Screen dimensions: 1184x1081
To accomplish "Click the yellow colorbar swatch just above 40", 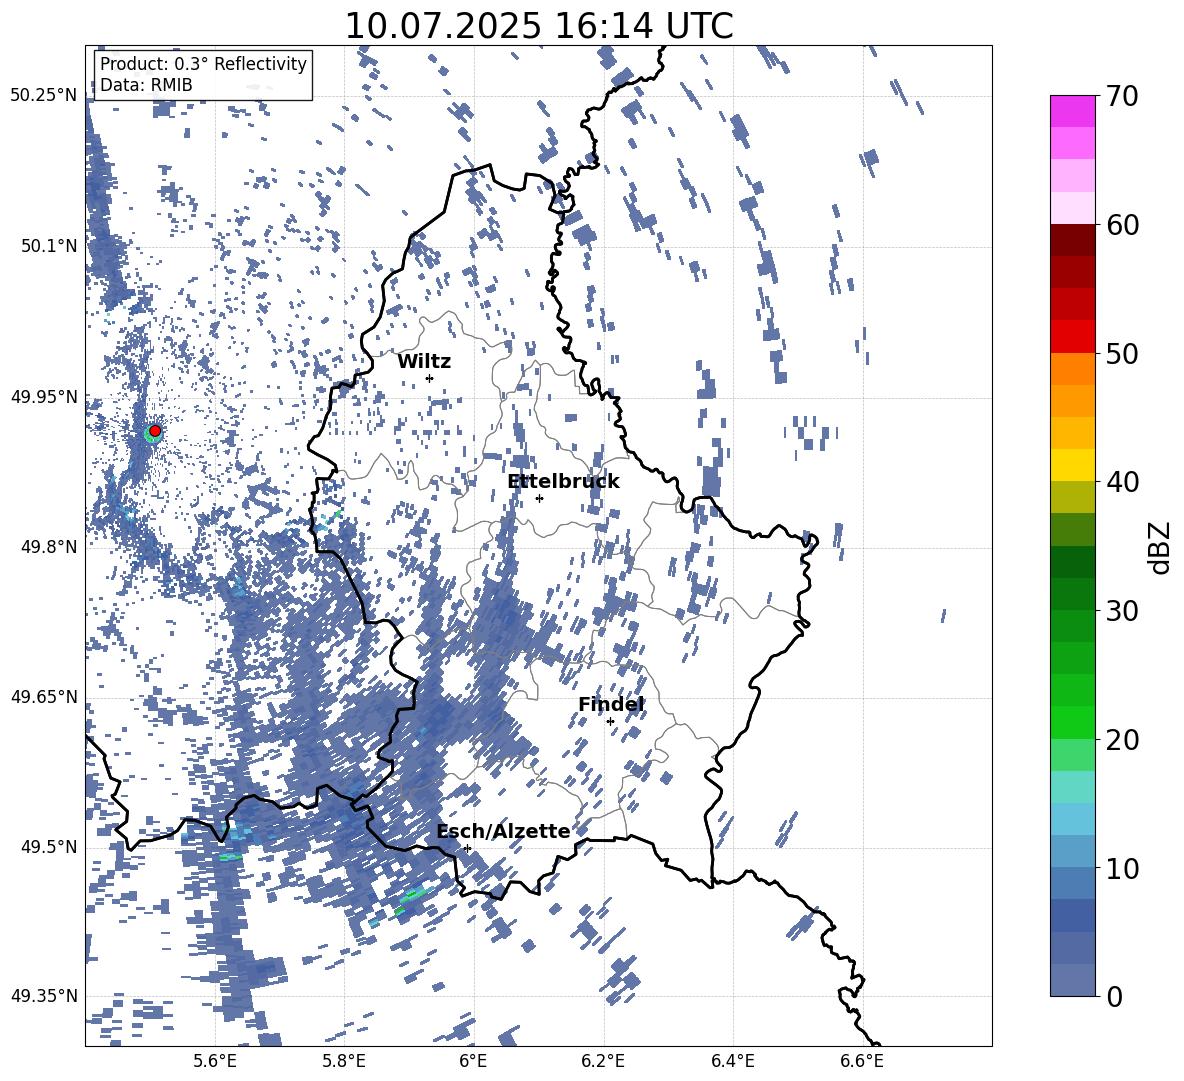I will 1072,465.
